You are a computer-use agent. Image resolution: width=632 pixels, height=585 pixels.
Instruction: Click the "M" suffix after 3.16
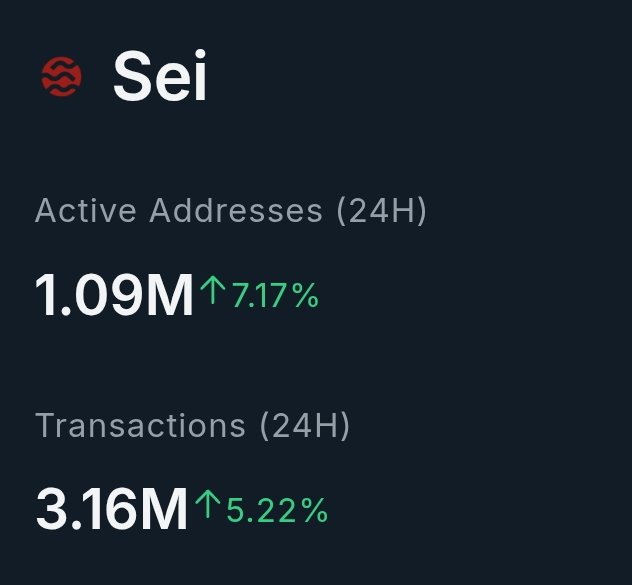pos(164,510)
